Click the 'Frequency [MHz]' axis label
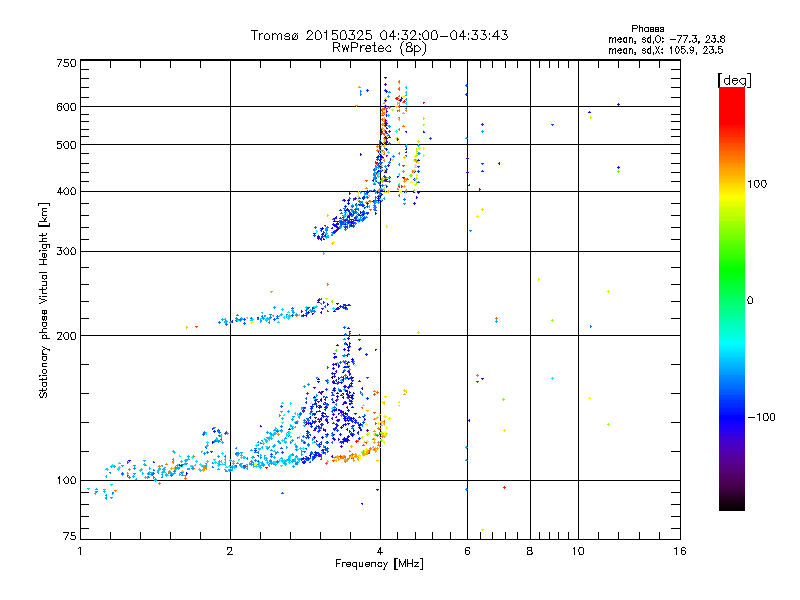 [x=379, y=564]
